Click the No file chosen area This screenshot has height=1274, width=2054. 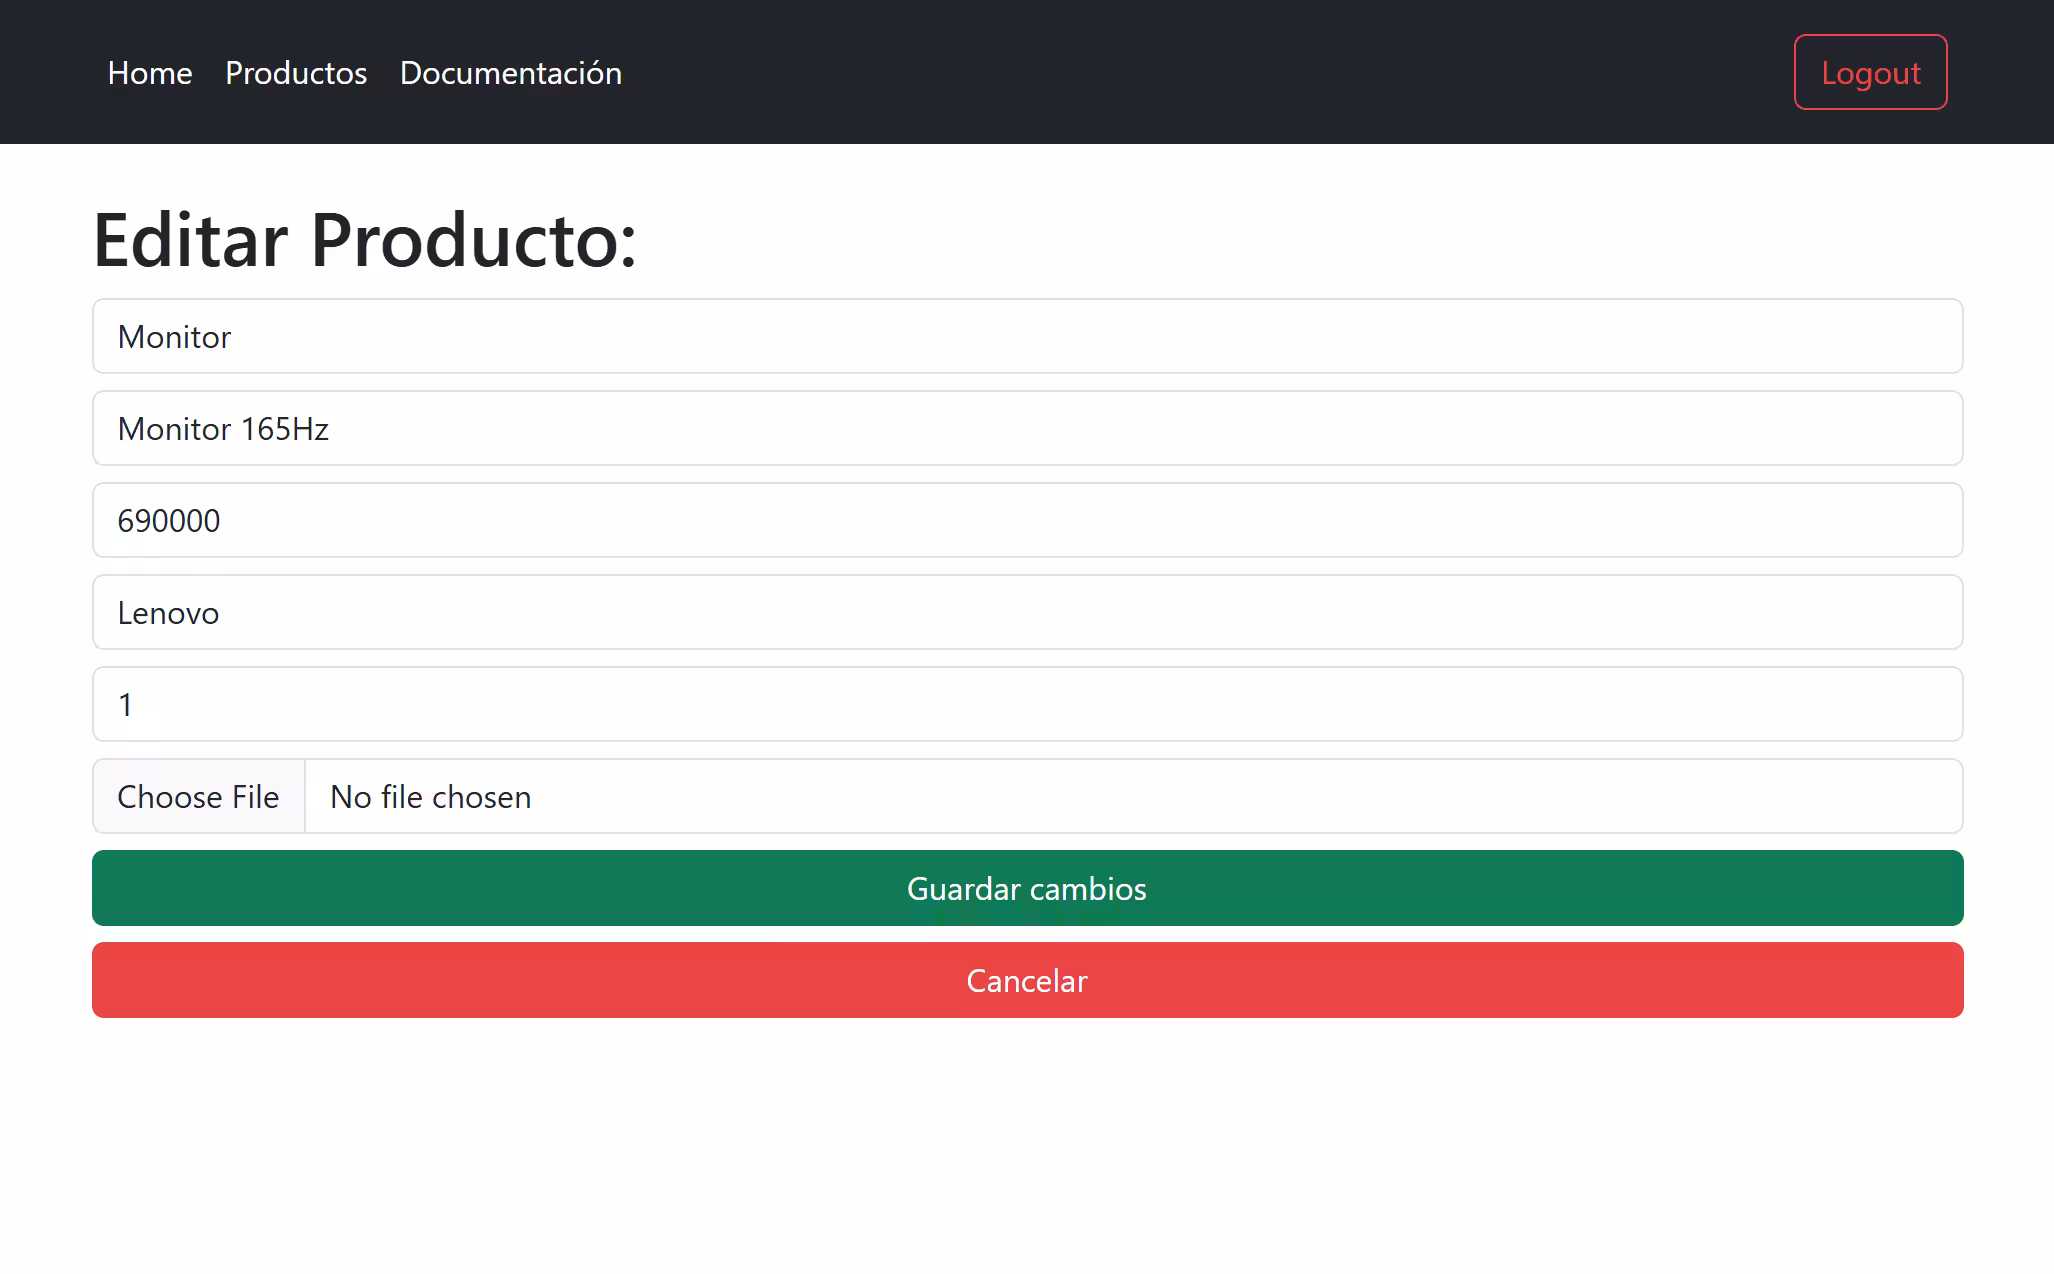430,796
